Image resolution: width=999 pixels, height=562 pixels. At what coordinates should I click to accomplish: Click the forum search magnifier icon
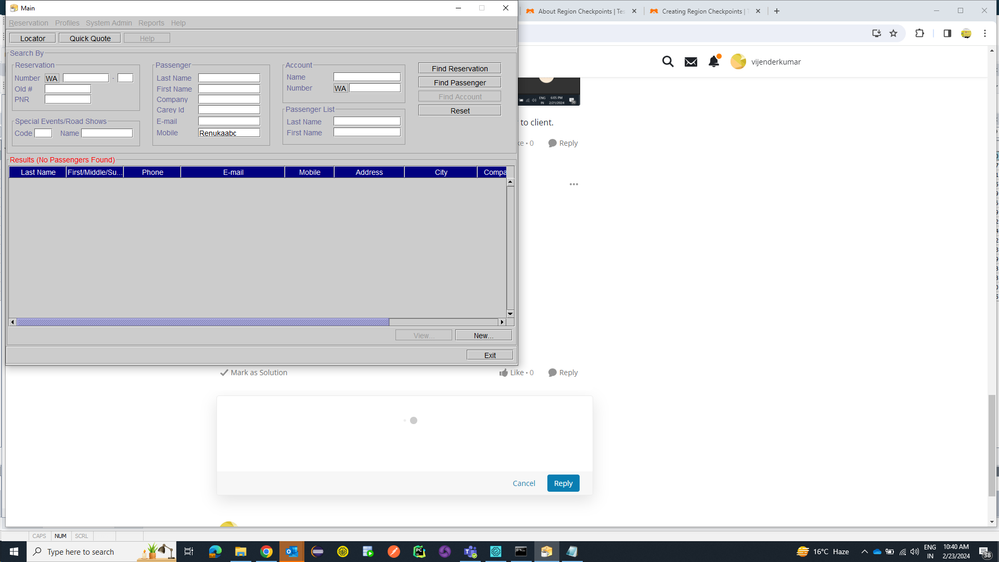coord(667,61)
